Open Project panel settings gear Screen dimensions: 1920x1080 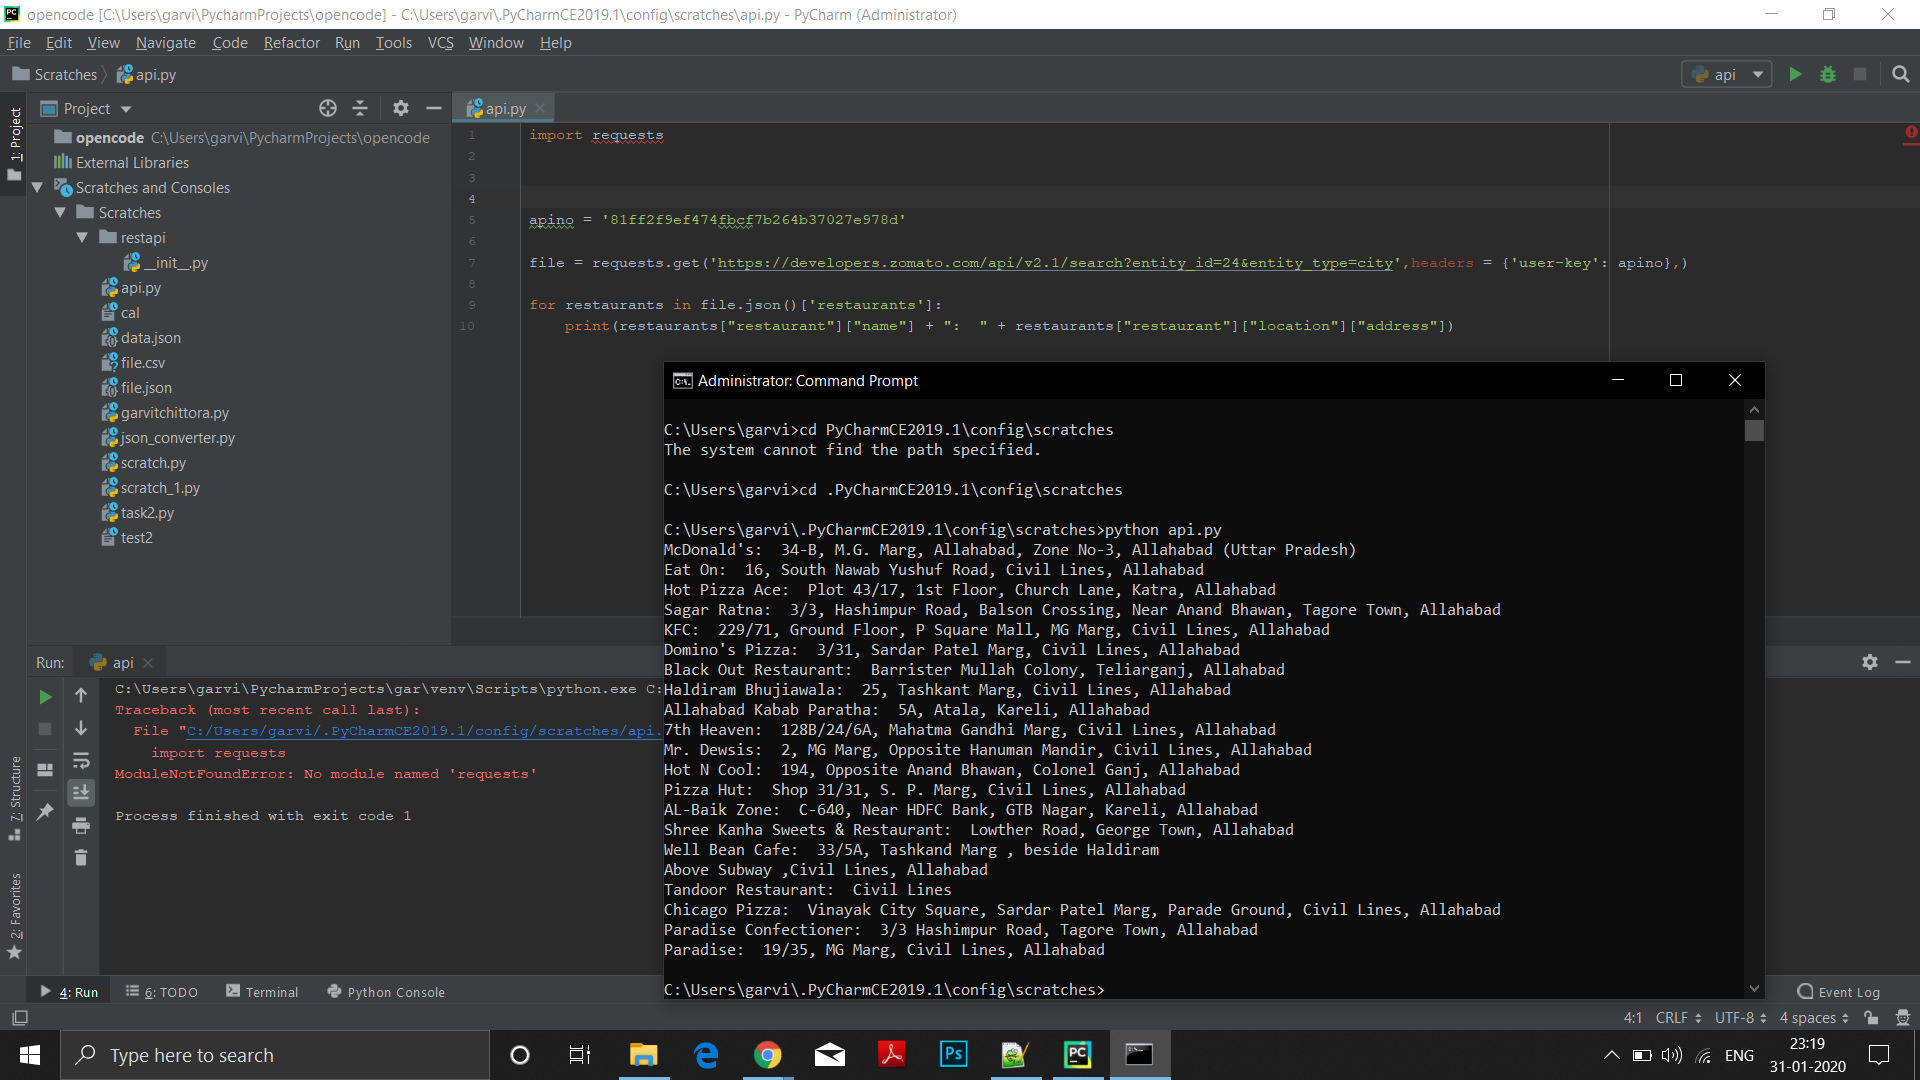pyautogui.click(x=401, y=108)
